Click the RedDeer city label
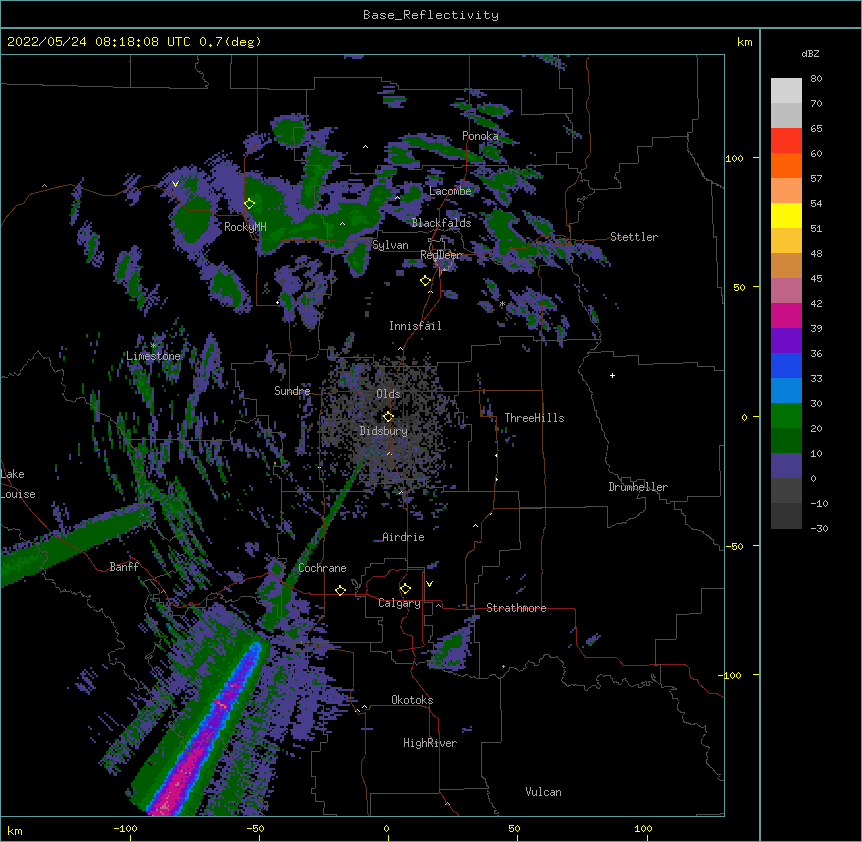Screen dimensions: 862x842 tap(441, 255)
